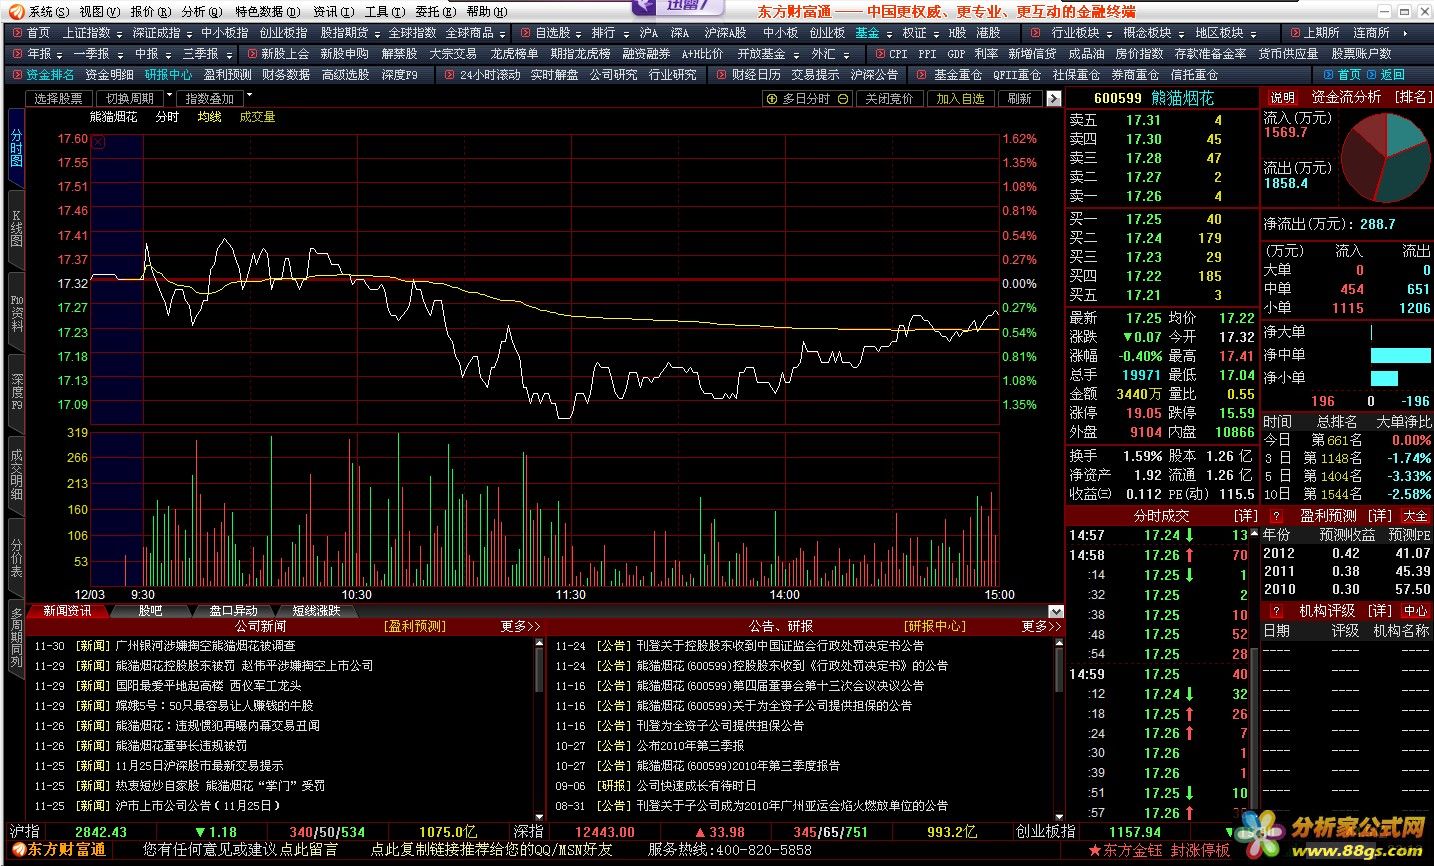Click 更多>> in the 公司新闻 header
1434x866 pixels.
(520, 626)
